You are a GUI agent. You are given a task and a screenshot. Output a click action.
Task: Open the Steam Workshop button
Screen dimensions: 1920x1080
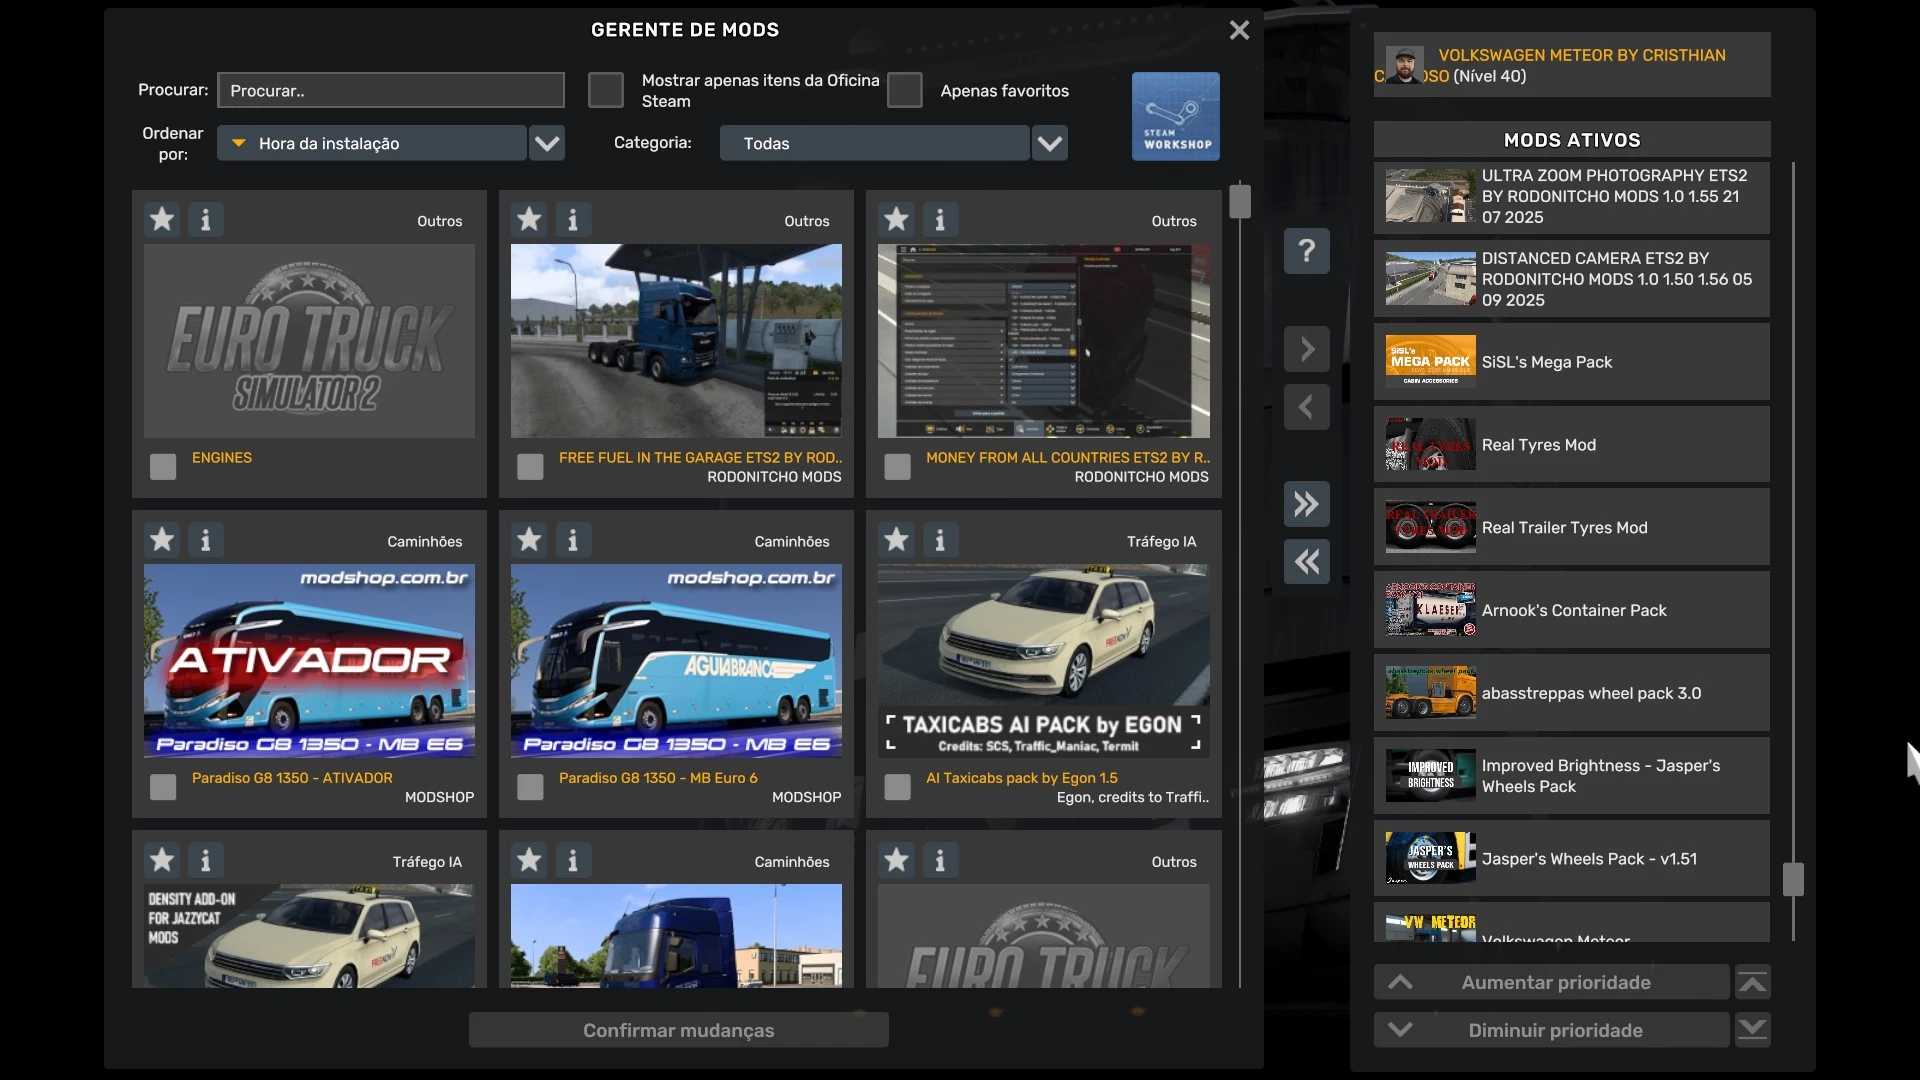pyautogui.click(x=1175, y=116)
